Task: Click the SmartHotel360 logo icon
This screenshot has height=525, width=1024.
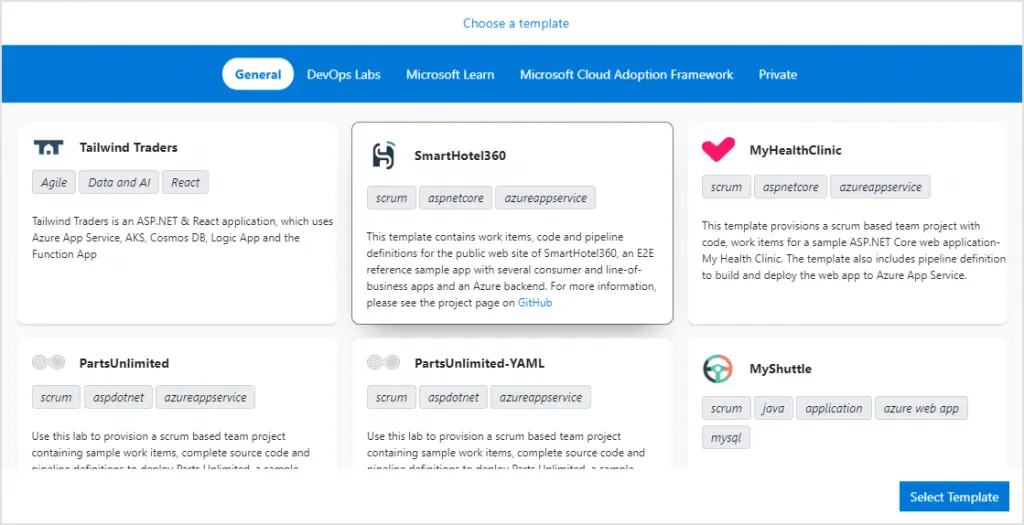Action: pyautogui.click(x=383, y=155)
